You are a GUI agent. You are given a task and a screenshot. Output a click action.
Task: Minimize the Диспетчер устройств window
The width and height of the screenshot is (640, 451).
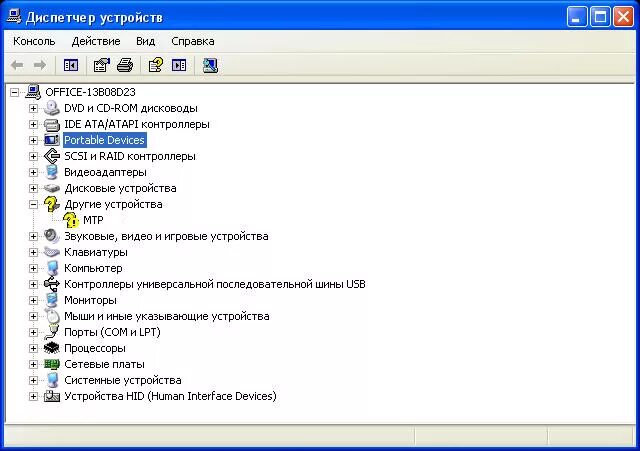coord(576,17)
